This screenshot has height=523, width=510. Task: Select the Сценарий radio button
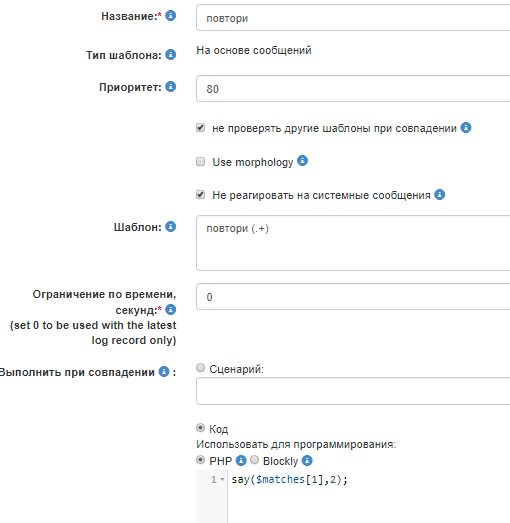pos(200,368)
